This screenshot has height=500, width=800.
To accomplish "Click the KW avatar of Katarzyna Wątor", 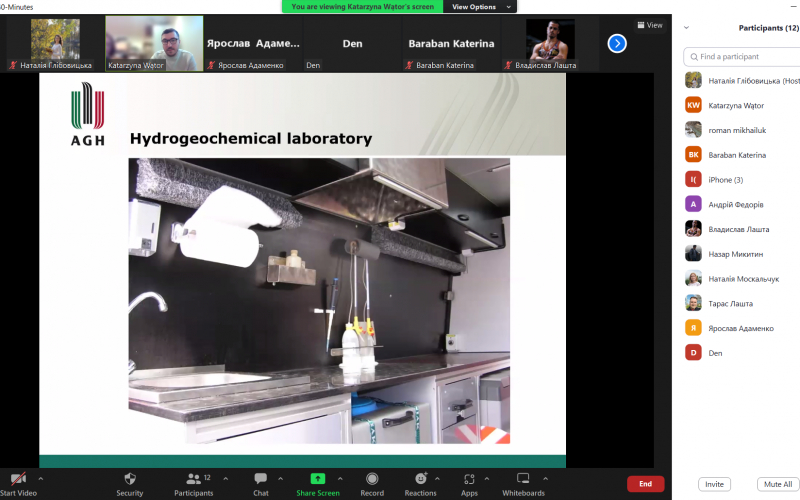I will 693,105.
